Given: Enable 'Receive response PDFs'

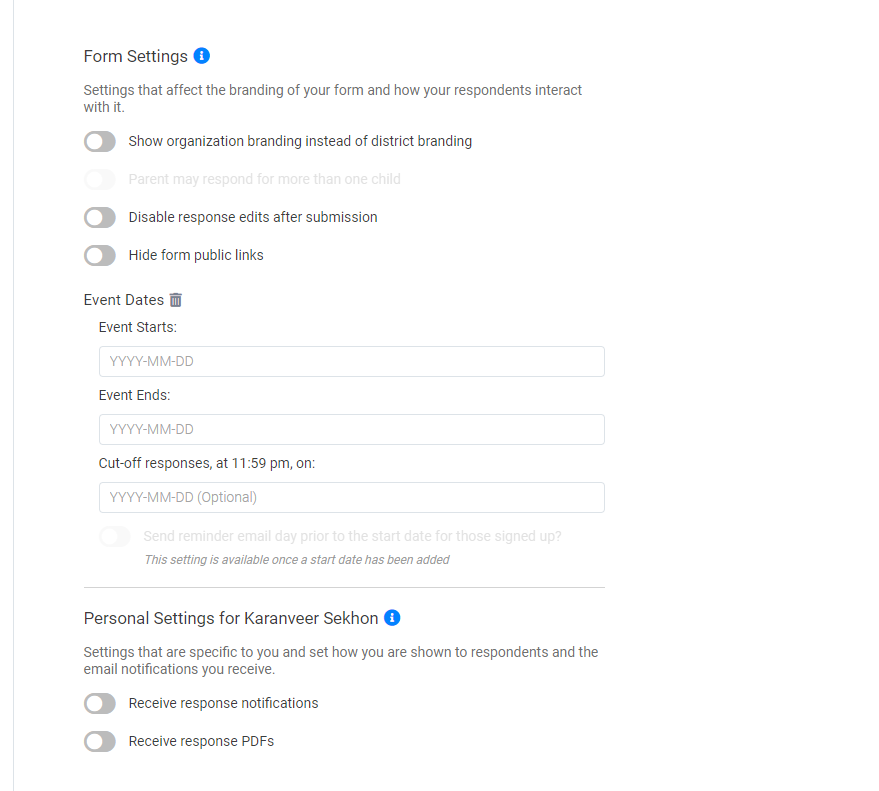Looking at the screenshot, I should [x=99, y=741].
